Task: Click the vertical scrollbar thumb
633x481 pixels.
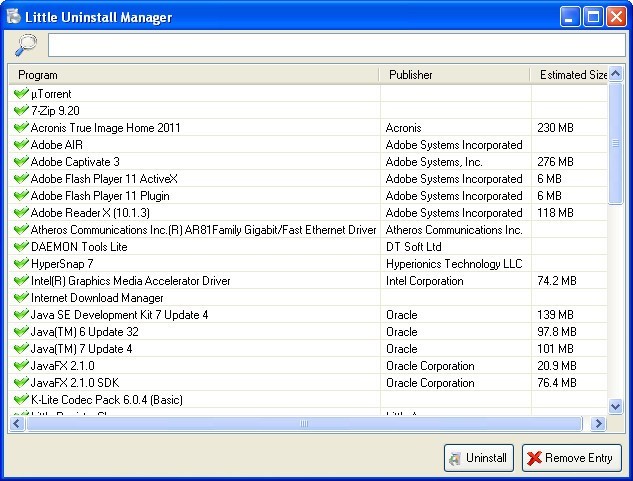Action: 616,143
